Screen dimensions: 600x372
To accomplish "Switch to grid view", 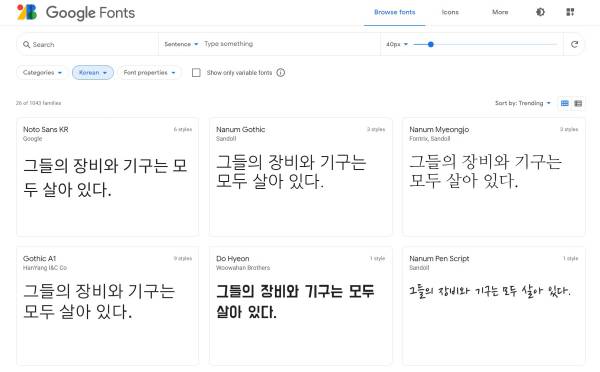I will pyautogui.click(x=564, y=103).
